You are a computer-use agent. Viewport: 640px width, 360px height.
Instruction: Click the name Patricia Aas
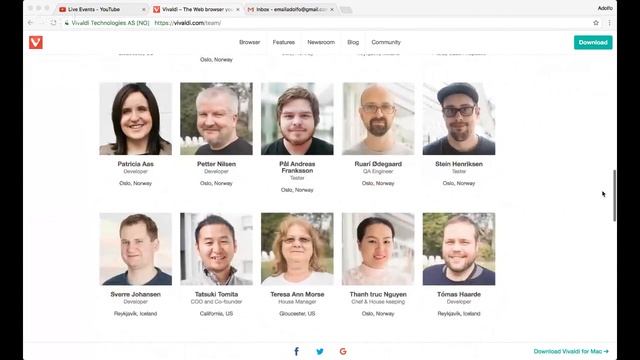pos(136,164)
